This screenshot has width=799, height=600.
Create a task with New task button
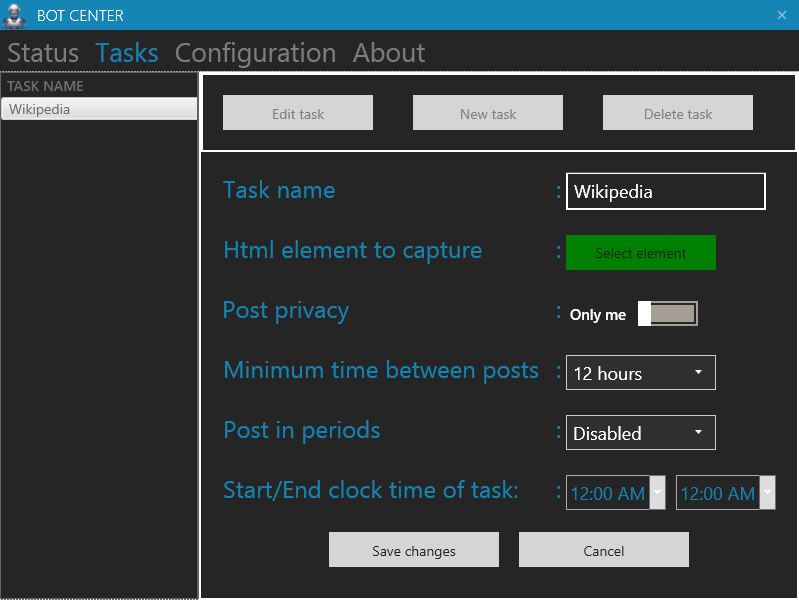click(487, 113)
